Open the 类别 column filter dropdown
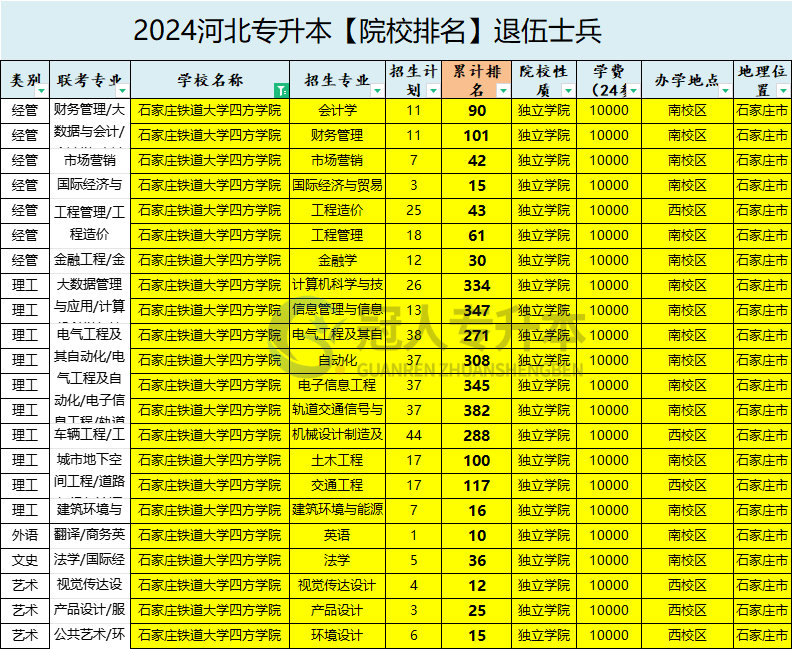This screenshot has height=649, width=792. click(x=45, y=90)
